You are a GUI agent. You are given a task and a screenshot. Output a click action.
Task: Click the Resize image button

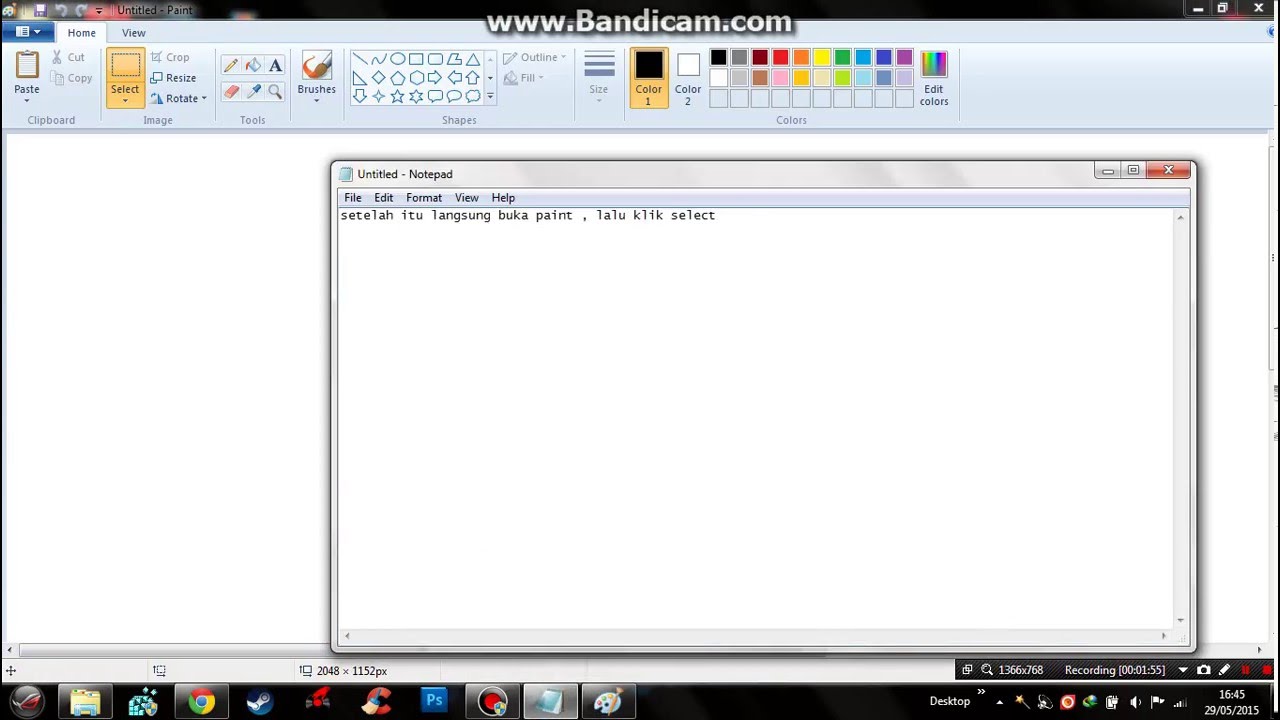pos(172,78)
